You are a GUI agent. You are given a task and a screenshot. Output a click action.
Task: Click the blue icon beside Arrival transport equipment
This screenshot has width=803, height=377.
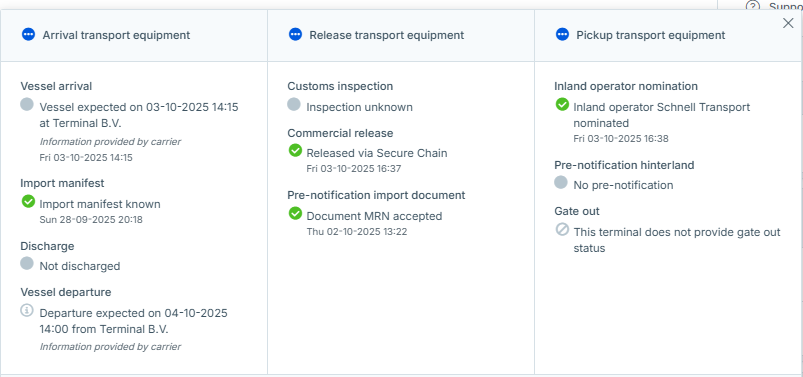(x=28, y=34)
